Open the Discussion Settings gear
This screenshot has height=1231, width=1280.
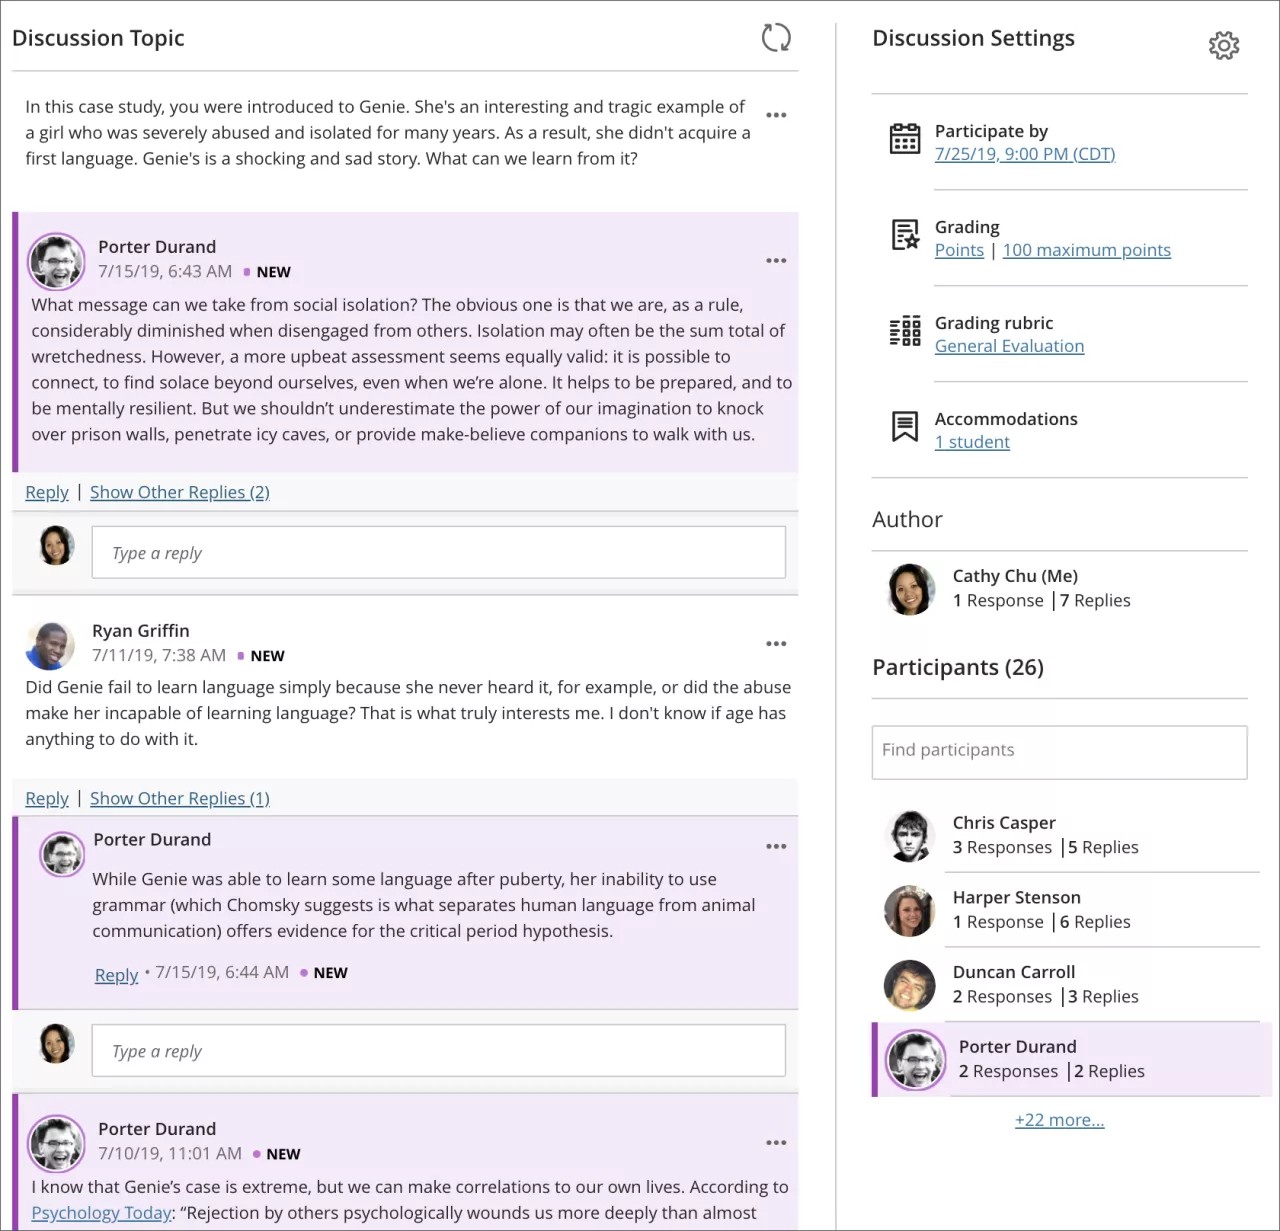[x=1224, y=45]
